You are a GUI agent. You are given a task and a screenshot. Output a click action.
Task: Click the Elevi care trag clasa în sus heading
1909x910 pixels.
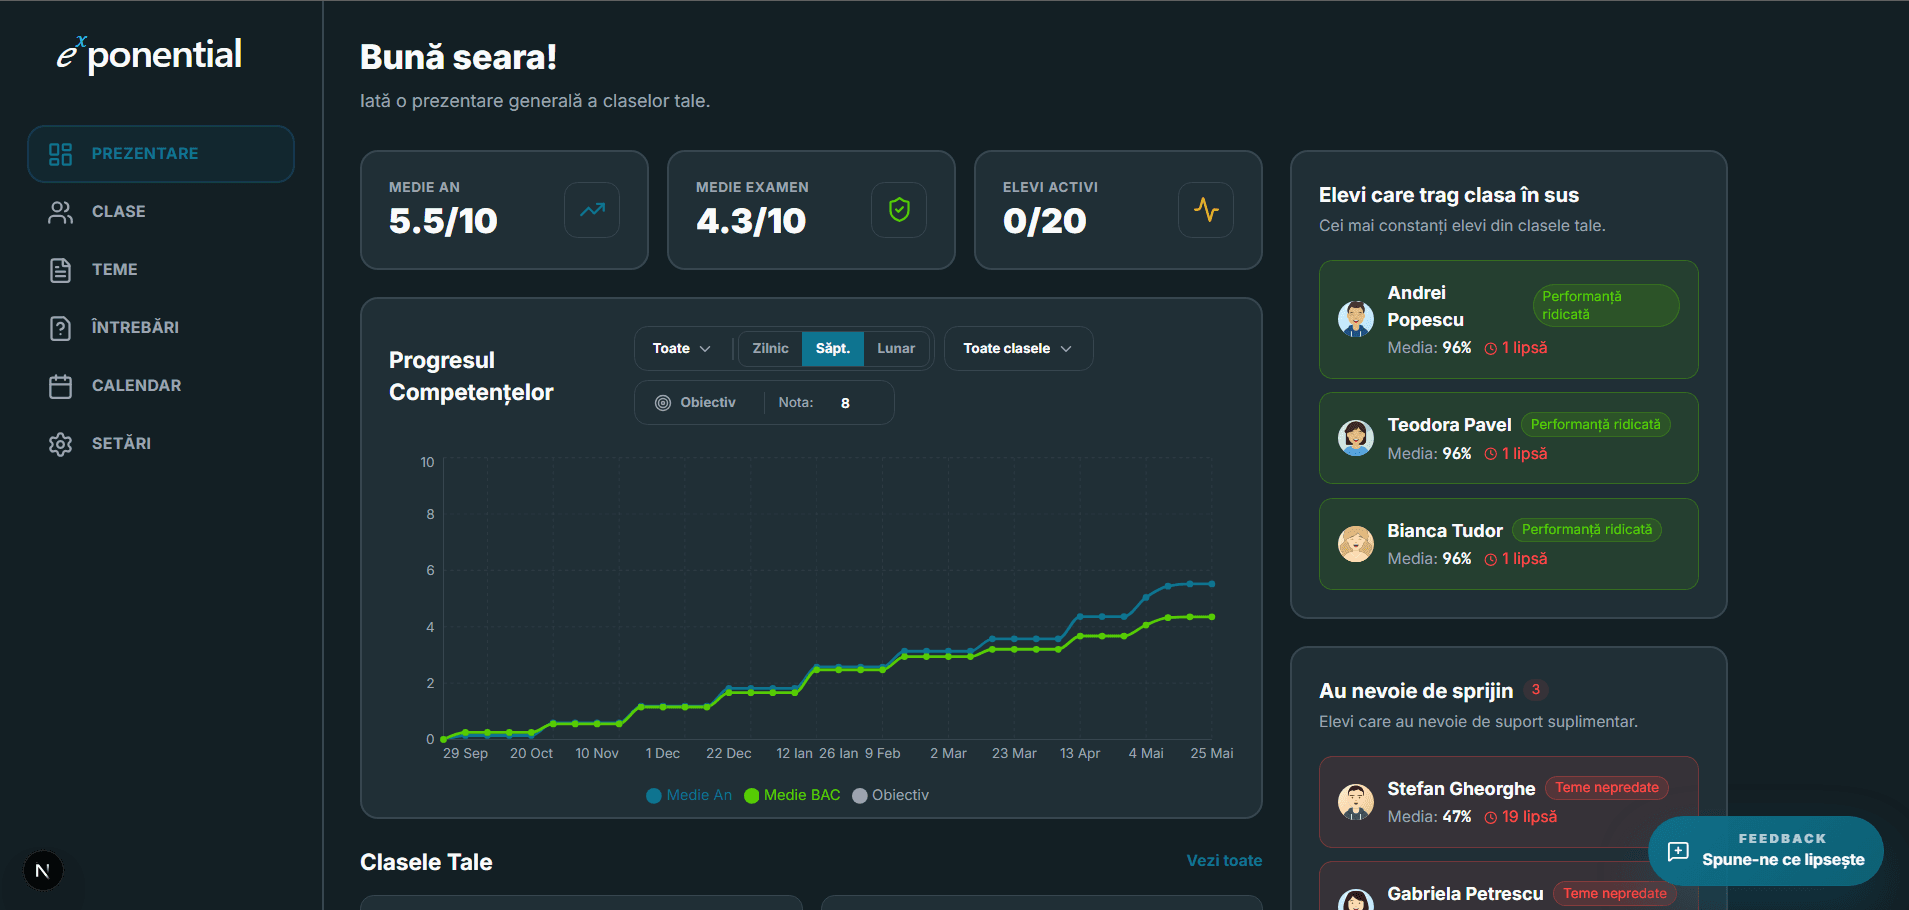click(x=1449, y=195)
